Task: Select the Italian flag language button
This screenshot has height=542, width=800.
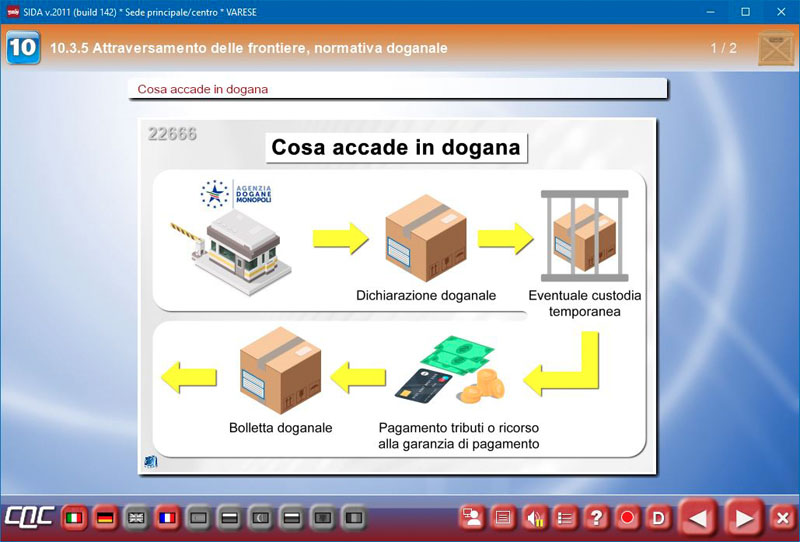Action: pyautogui.click(x=73, y=518)
